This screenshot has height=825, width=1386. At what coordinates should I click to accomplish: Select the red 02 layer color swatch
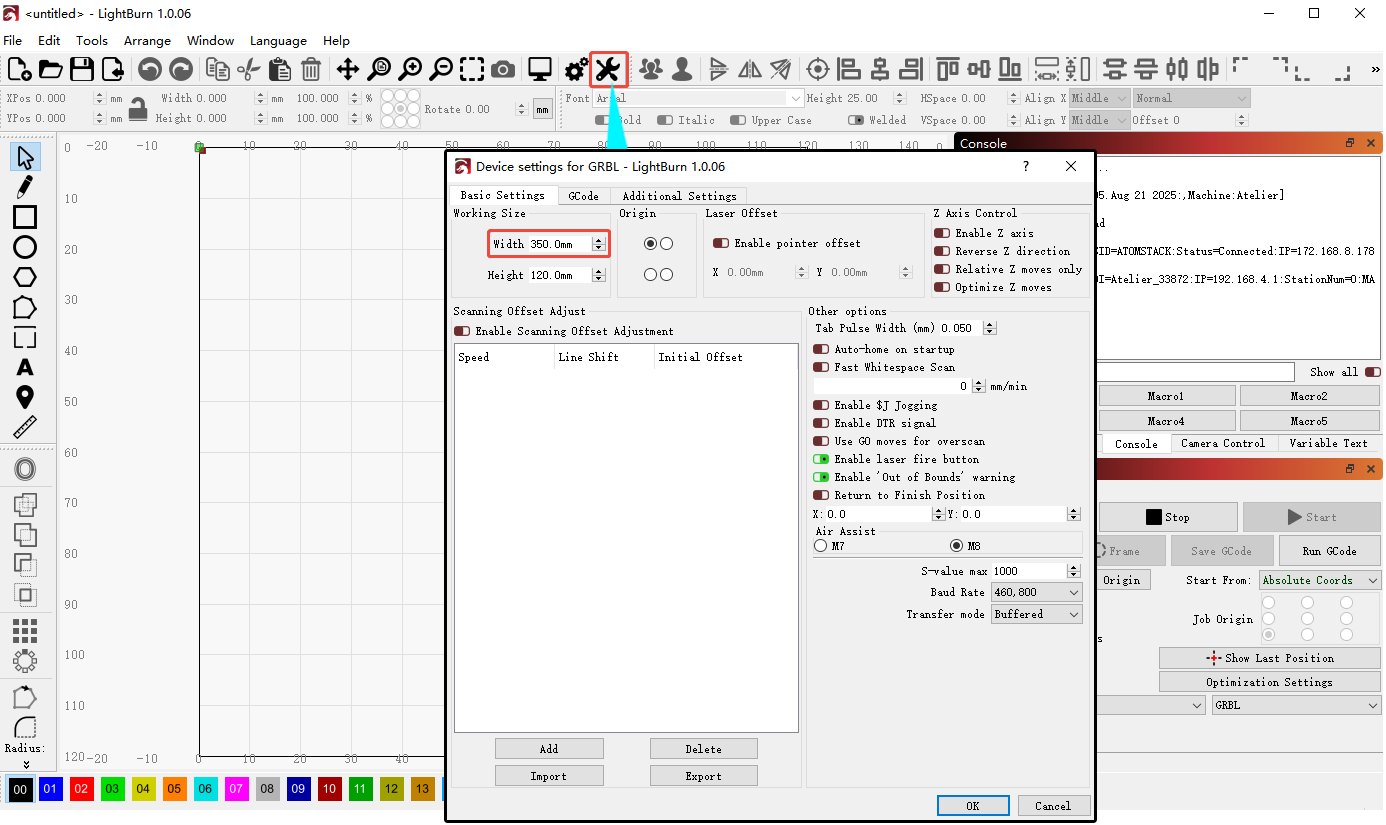pyautogui.click(x=82, y=789)
